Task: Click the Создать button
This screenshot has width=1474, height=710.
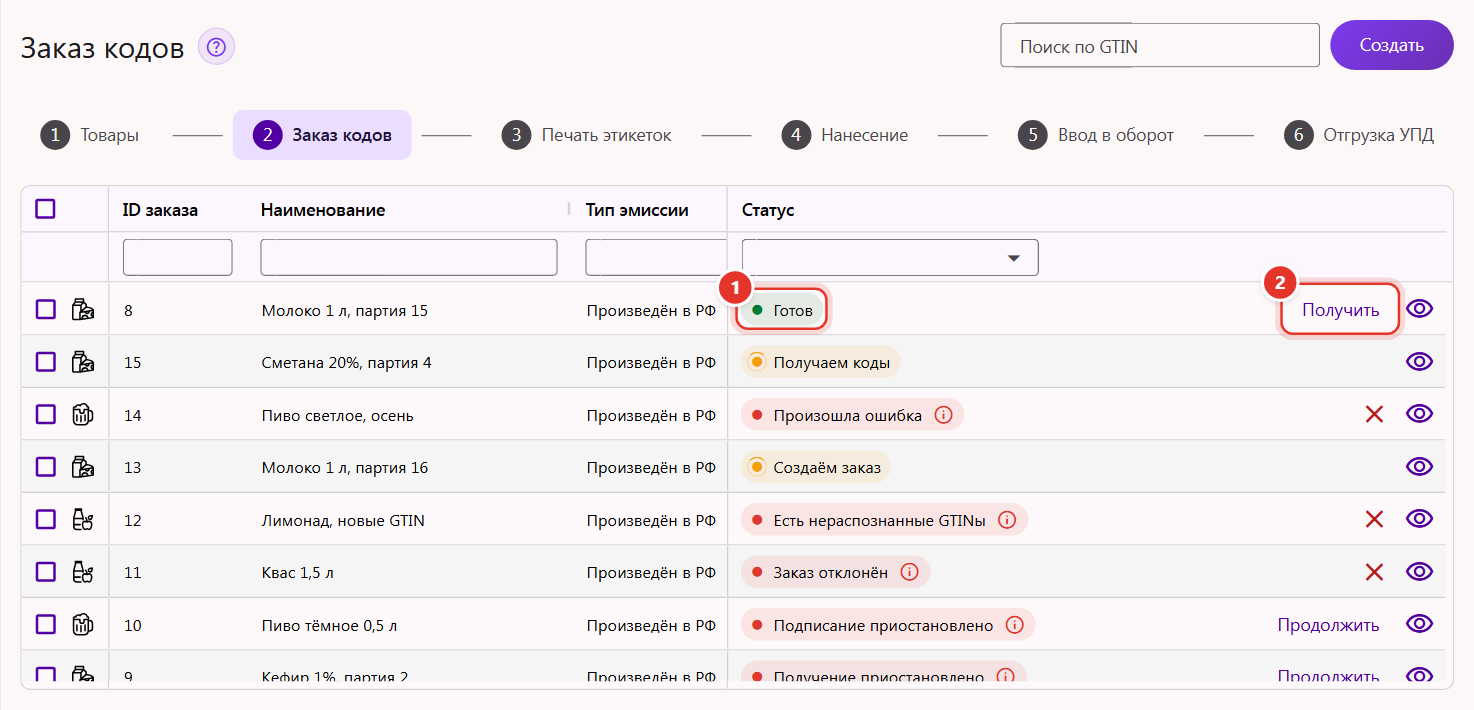Action: [1391, 45]
